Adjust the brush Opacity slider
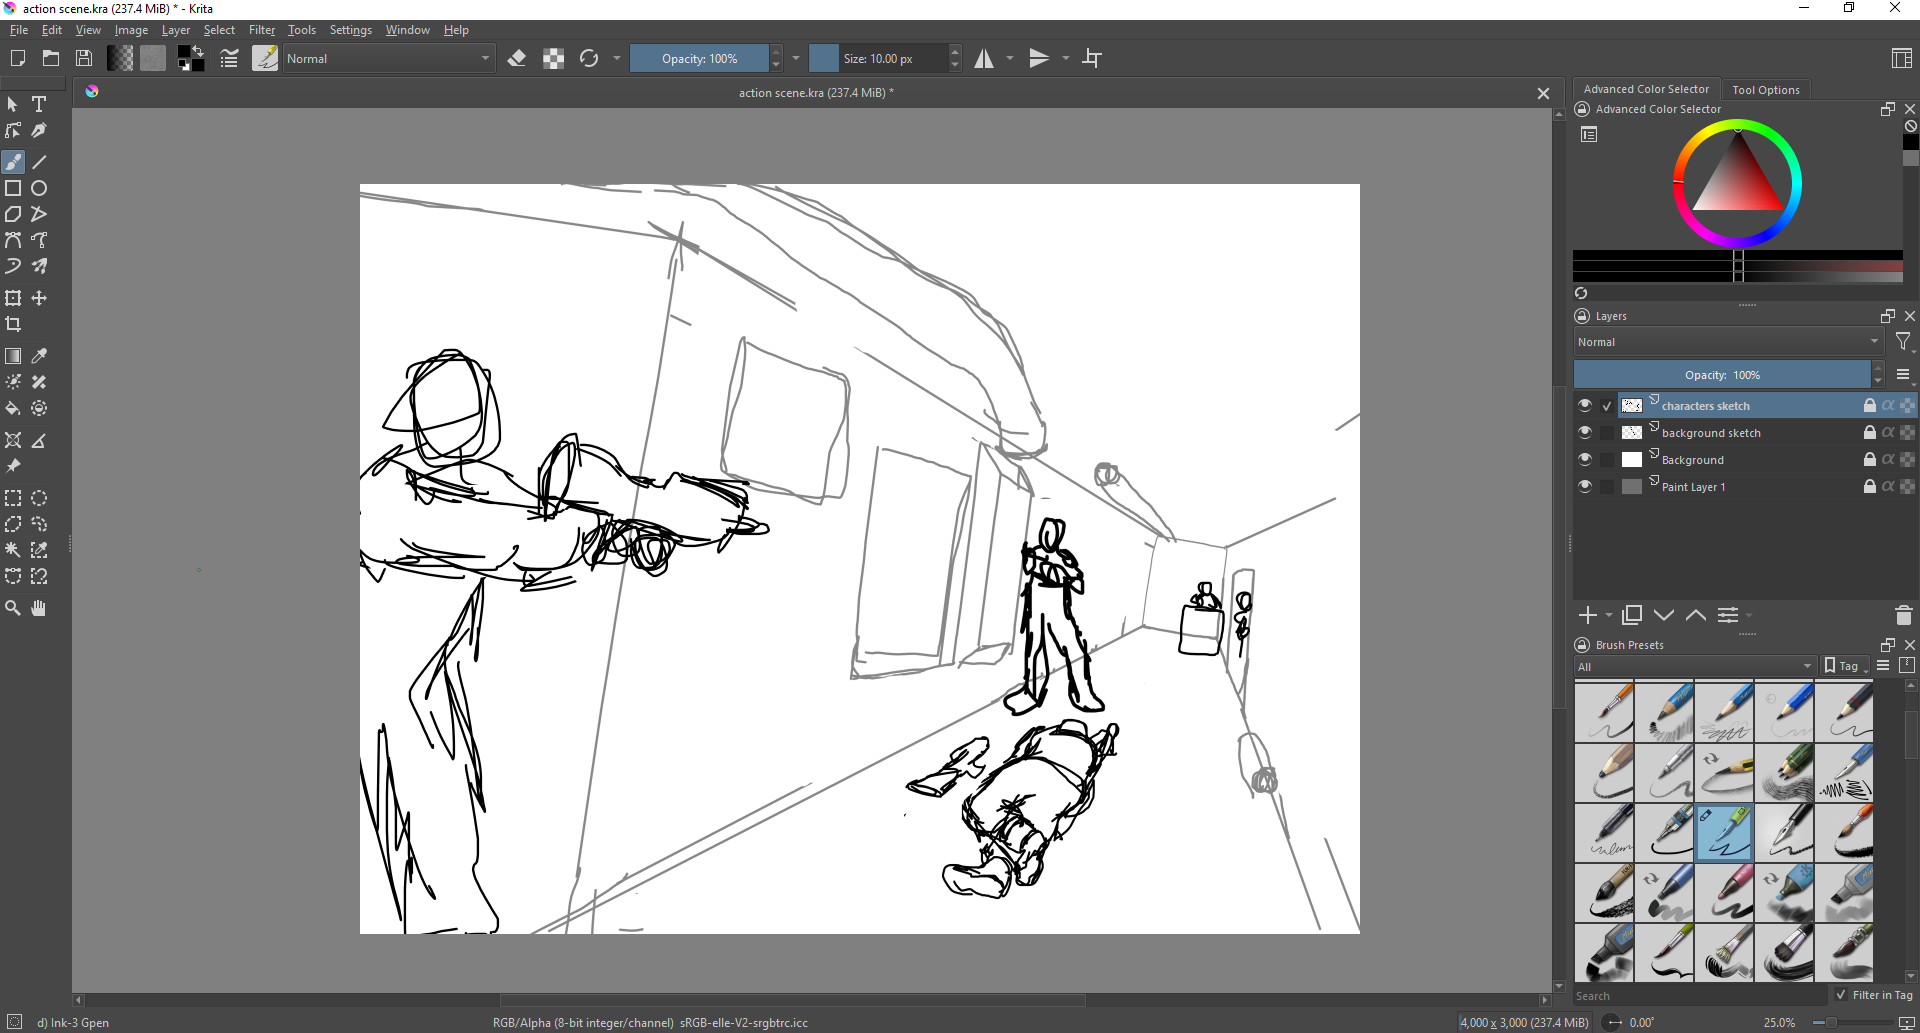 pos(699,59)
